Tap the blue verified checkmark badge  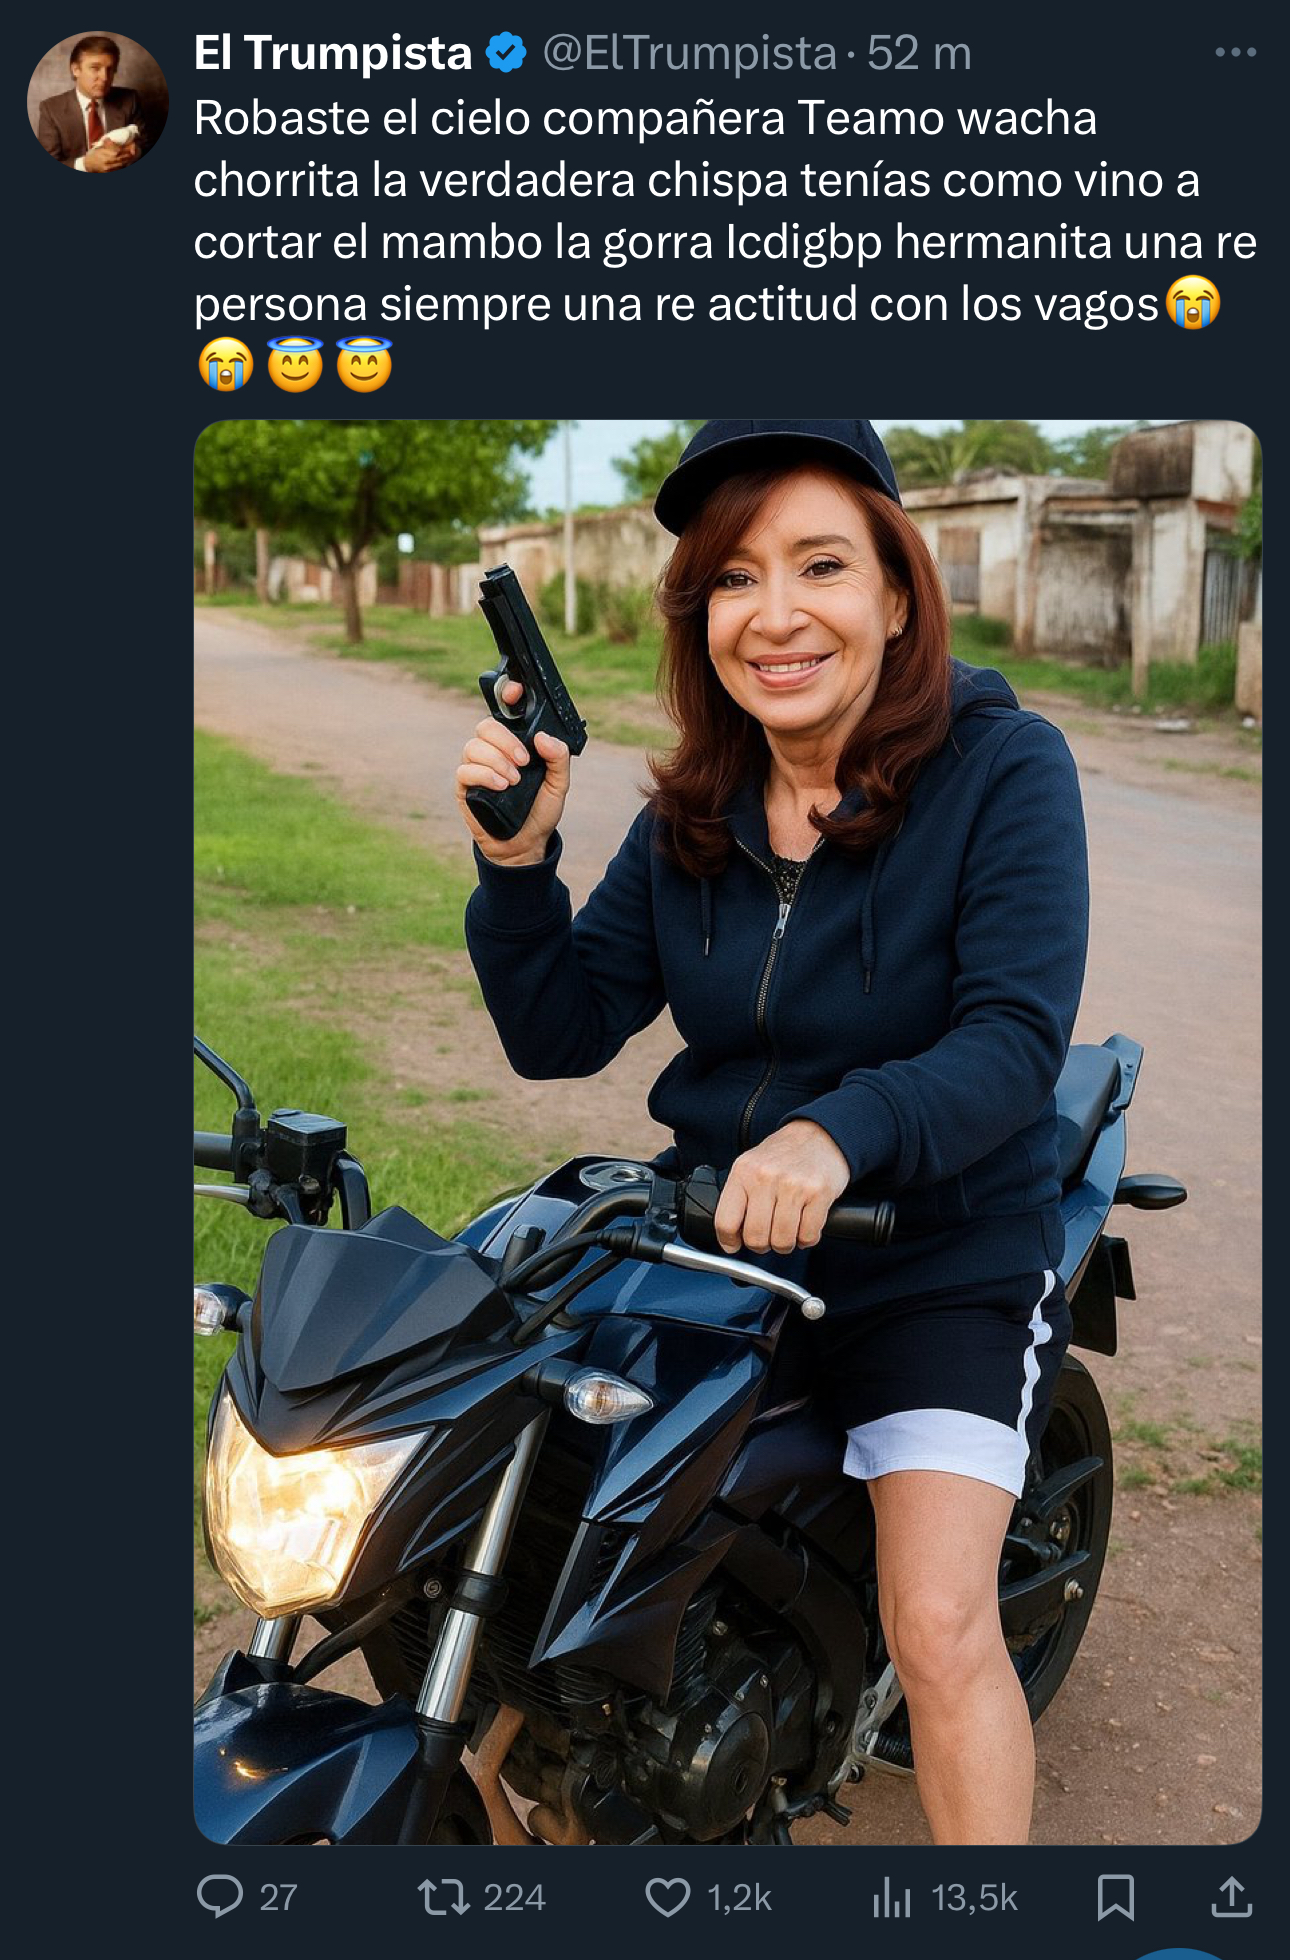click(506, 53)
